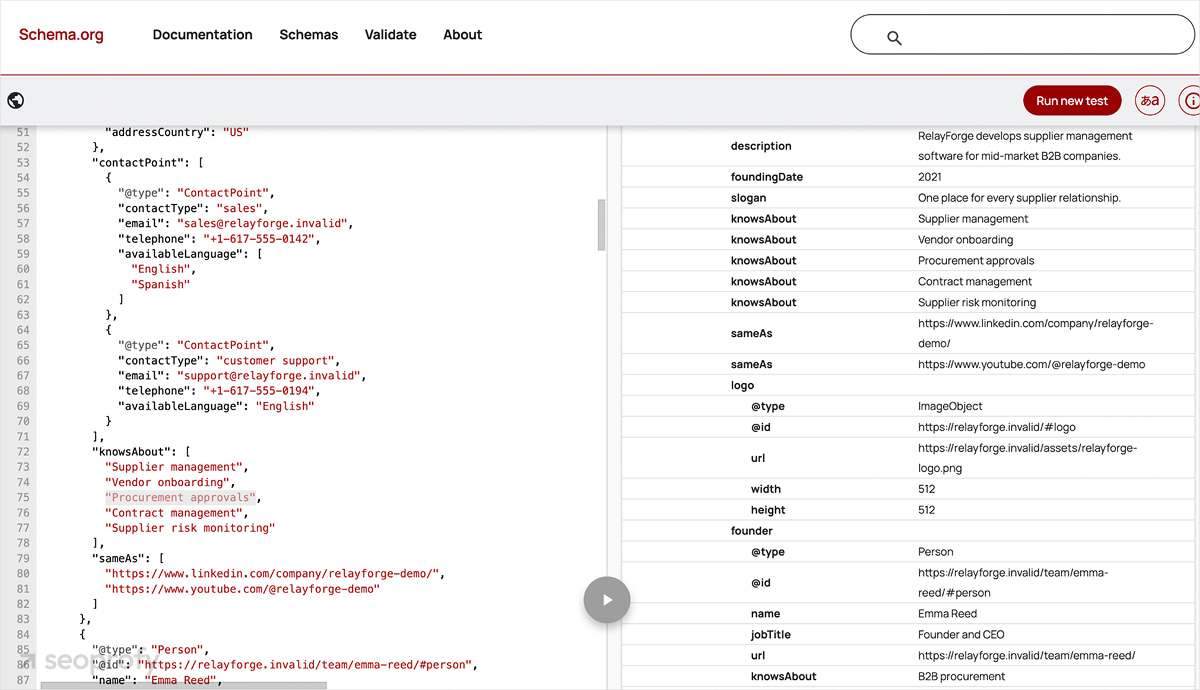This screenshot has width=1200, height=690.
Task: Click the founder name value "Emma Reed"
Action: (947, 614)
